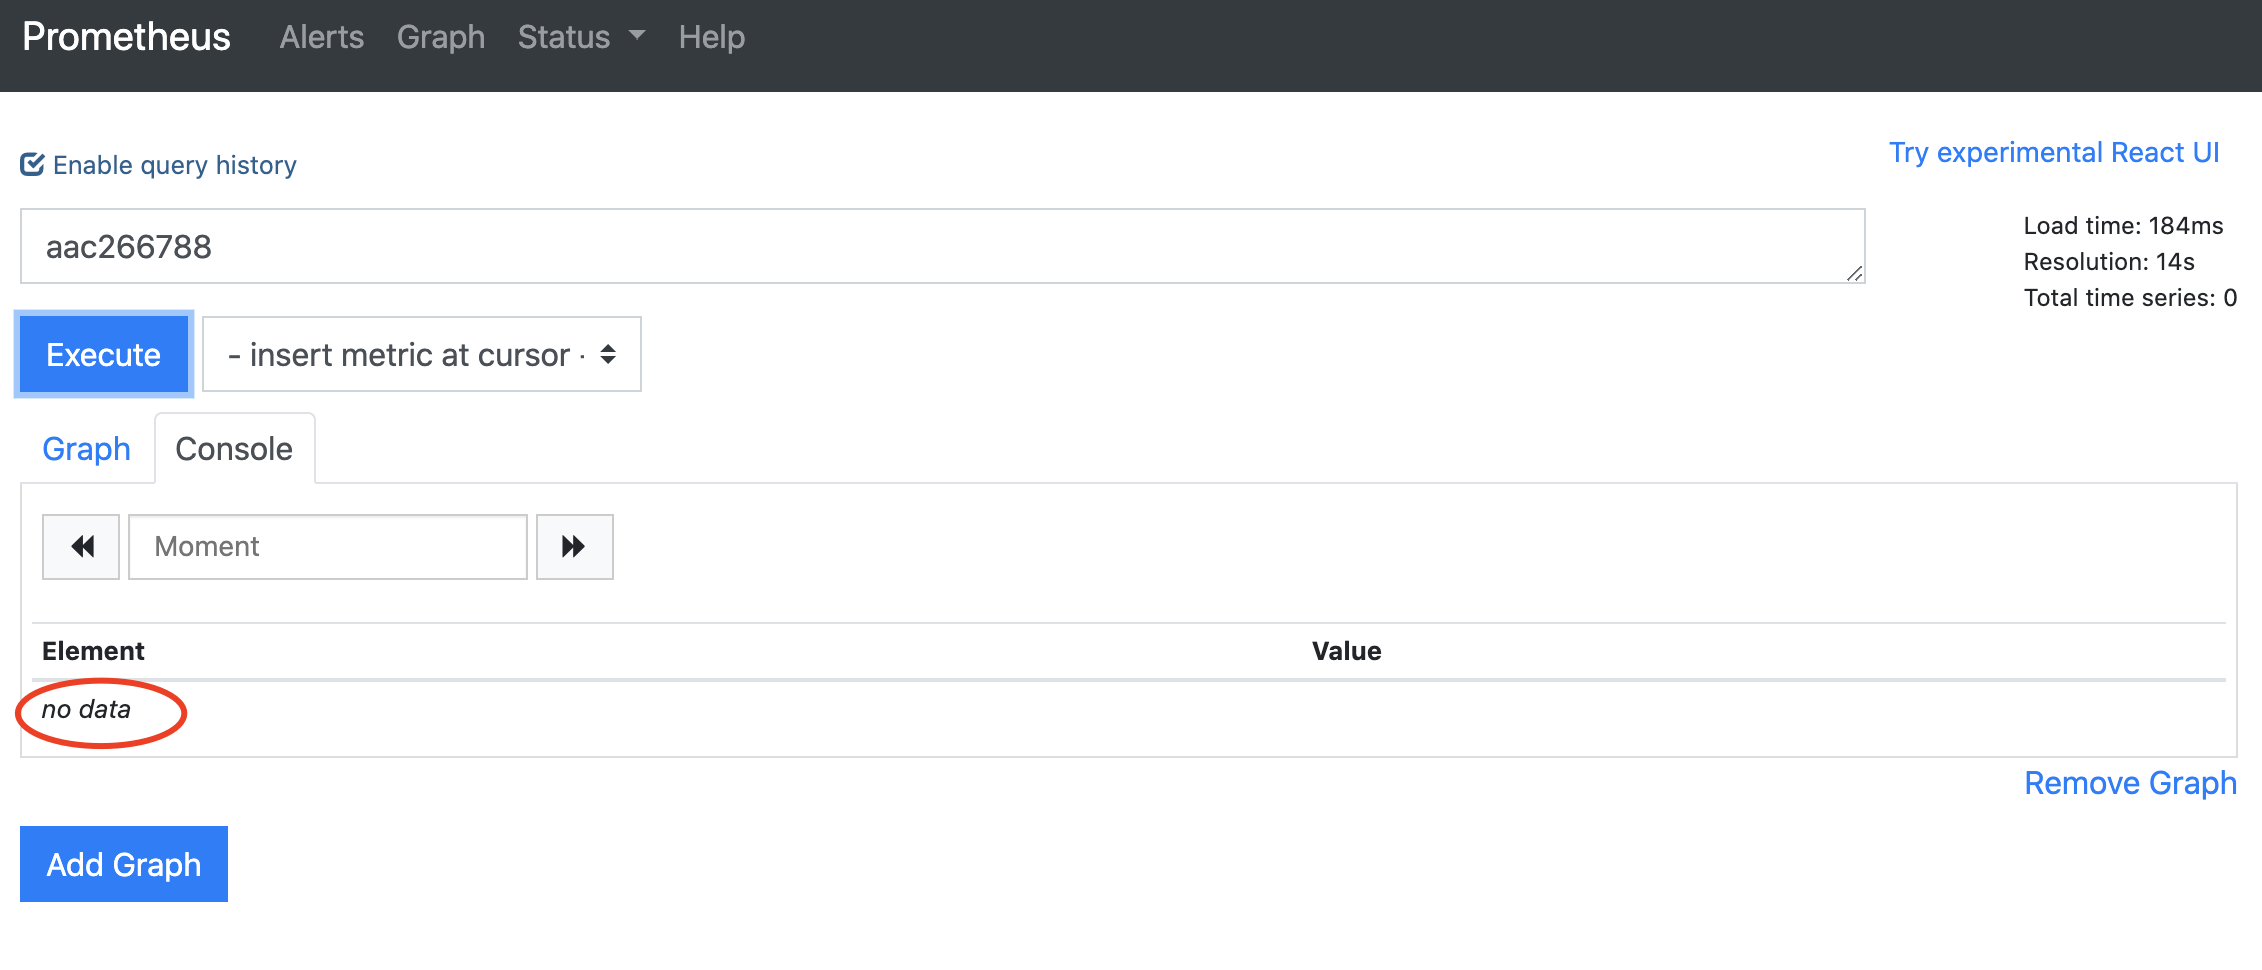Try the experimental React UI
The image size is (2262, 970).
(2054, 152)
